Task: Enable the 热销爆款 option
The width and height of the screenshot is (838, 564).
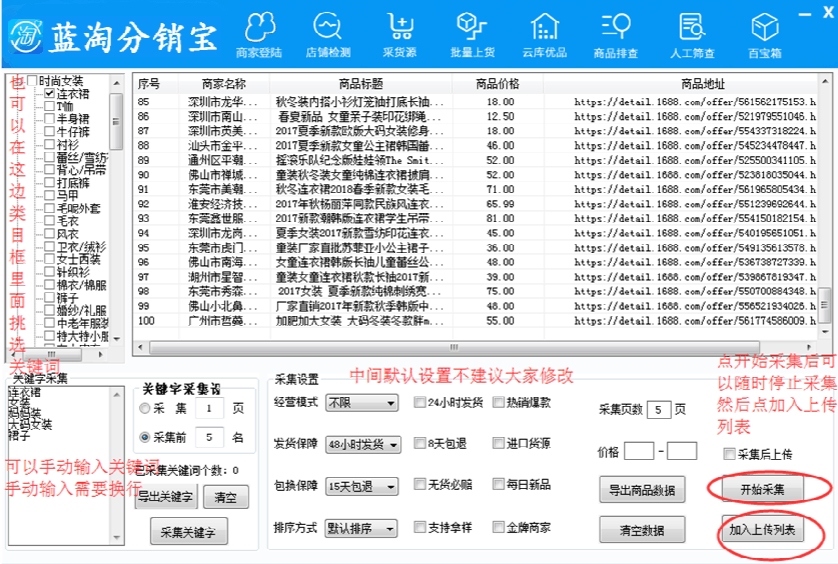Action: [498, 402]
